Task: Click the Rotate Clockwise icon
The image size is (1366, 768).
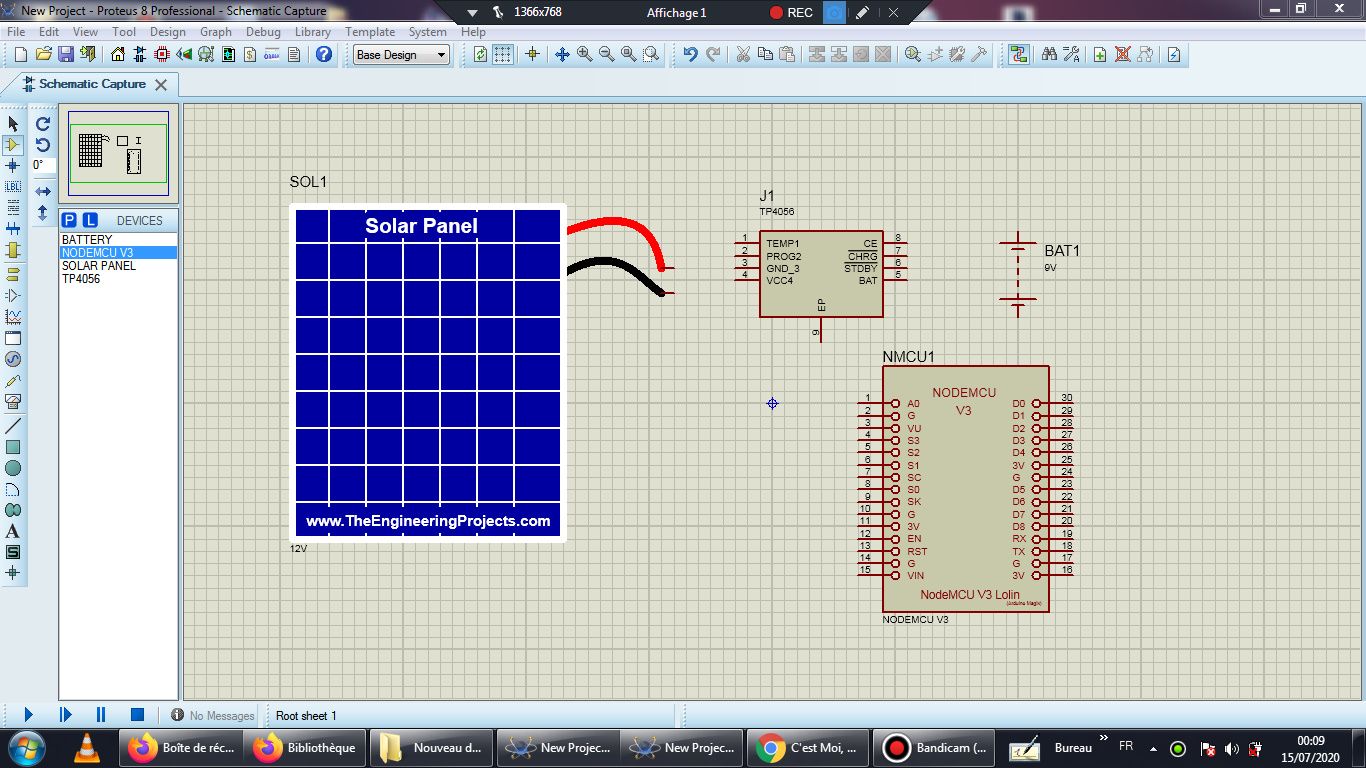Action: 43,124
